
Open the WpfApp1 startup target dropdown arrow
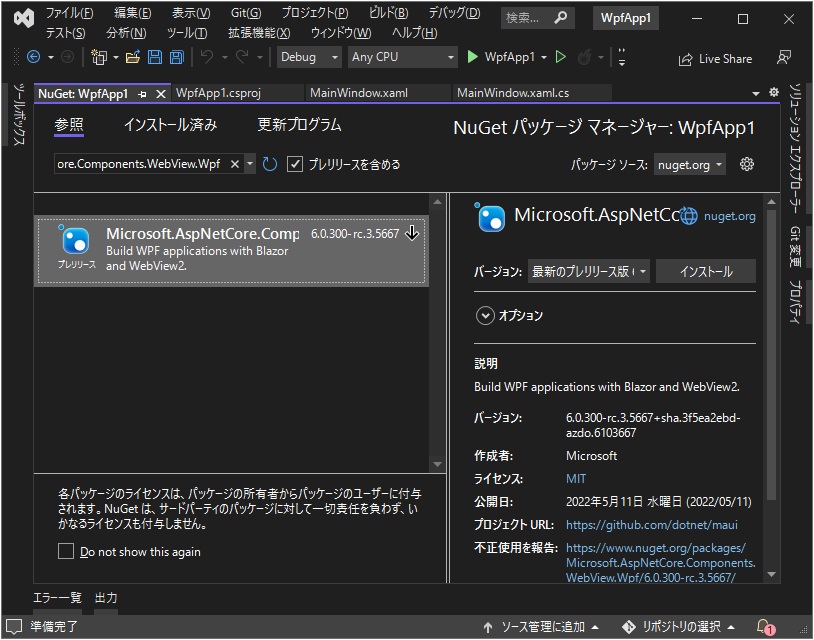point(544,57)
